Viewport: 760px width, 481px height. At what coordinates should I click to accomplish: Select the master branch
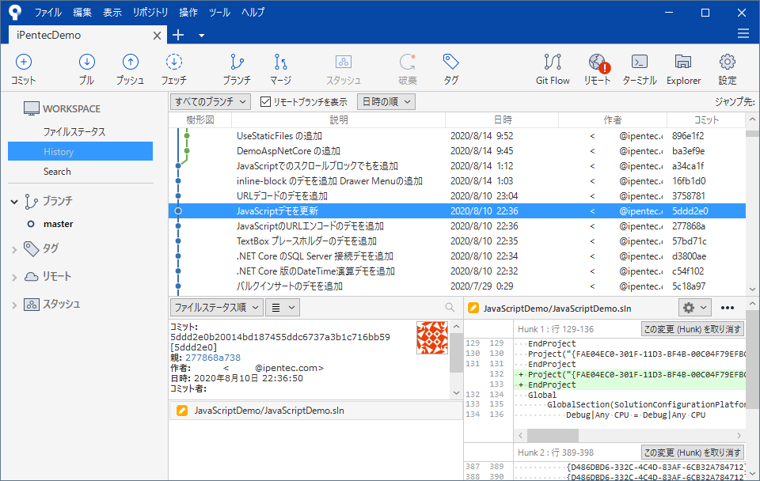coord(58,224)
